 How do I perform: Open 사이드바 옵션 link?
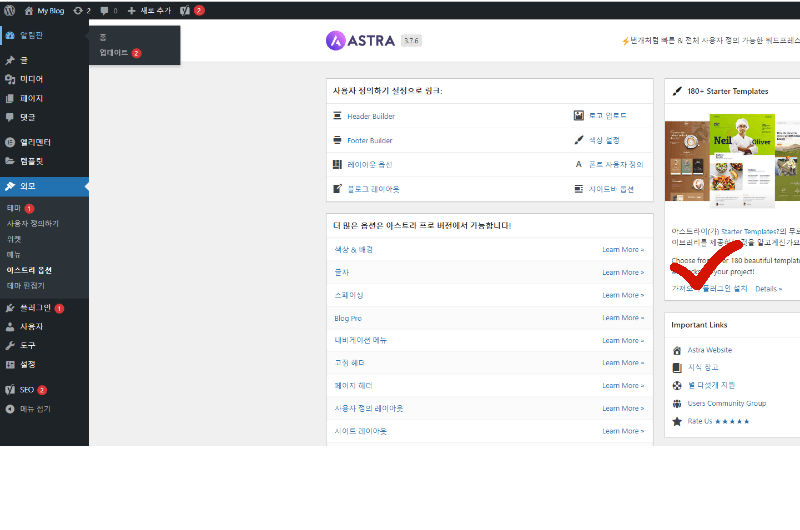click(611, 189)
